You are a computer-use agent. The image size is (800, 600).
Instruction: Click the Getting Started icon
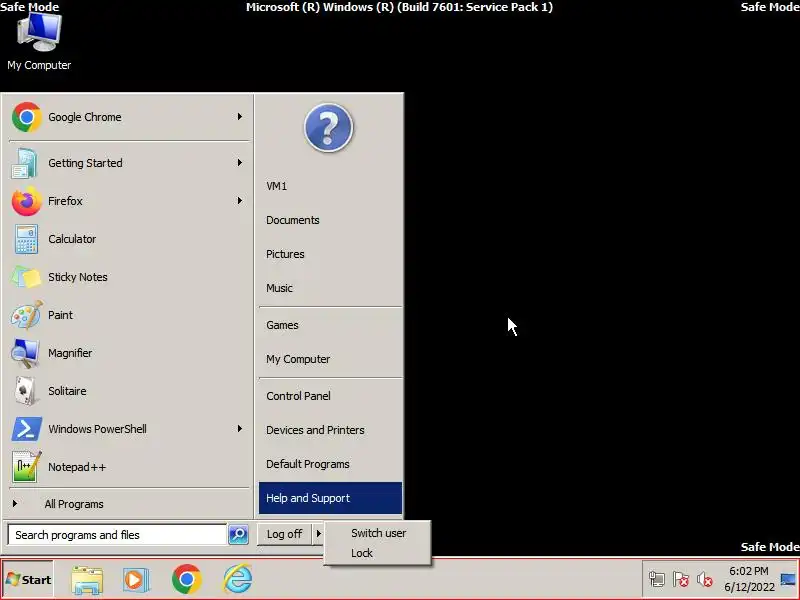click(24, 163)
